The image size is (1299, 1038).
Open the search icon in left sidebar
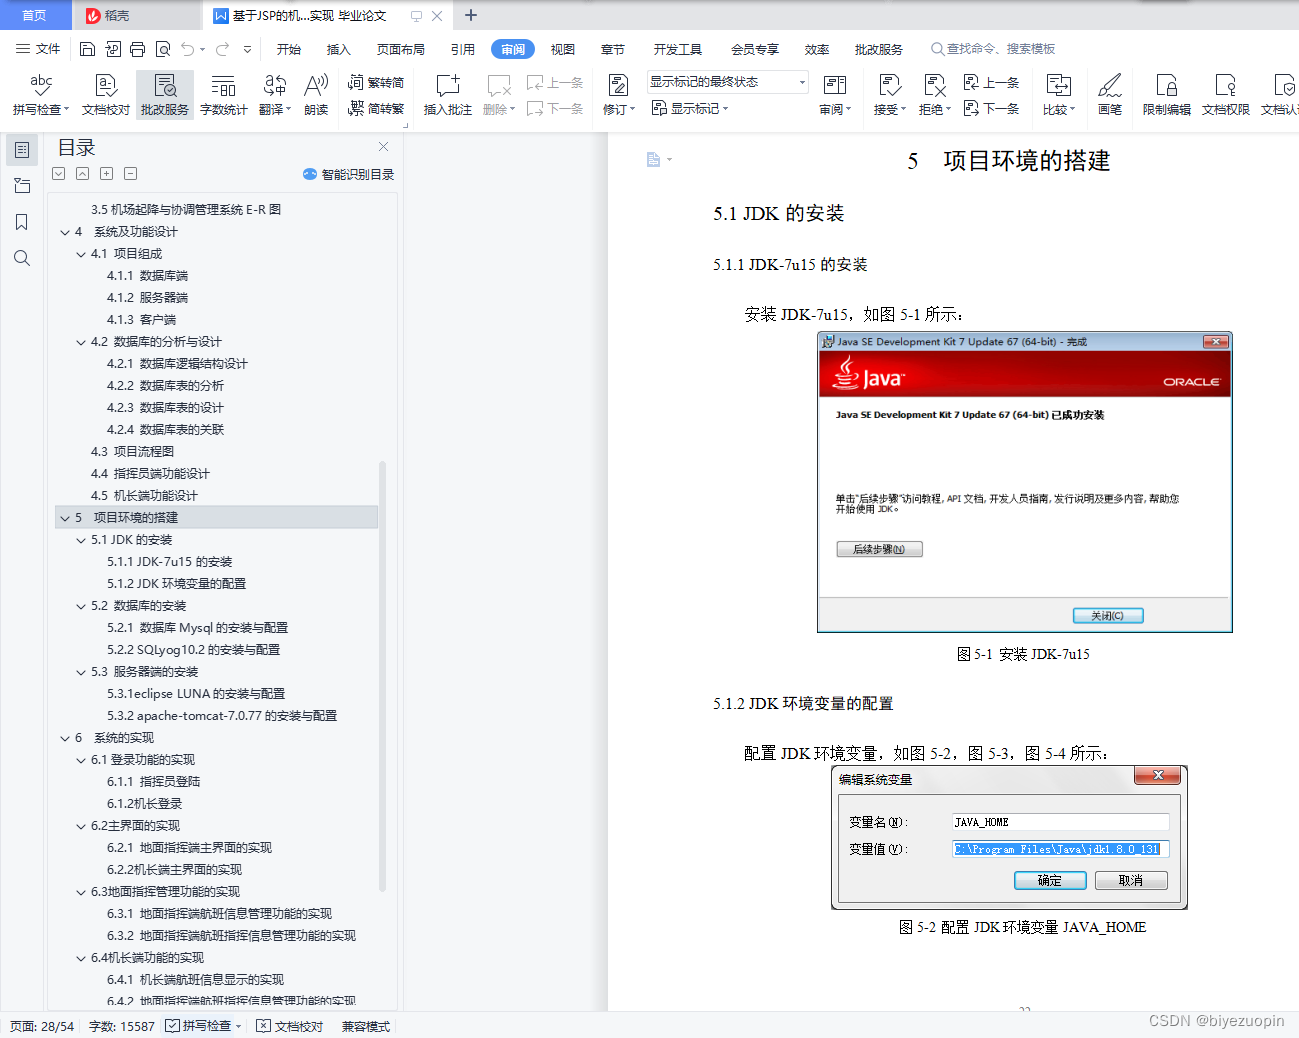(22, 258)
